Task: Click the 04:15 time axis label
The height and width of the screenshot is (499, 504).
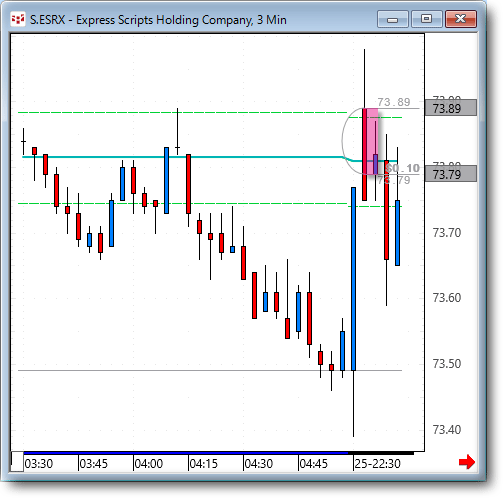Action: (x=203, y=463)
